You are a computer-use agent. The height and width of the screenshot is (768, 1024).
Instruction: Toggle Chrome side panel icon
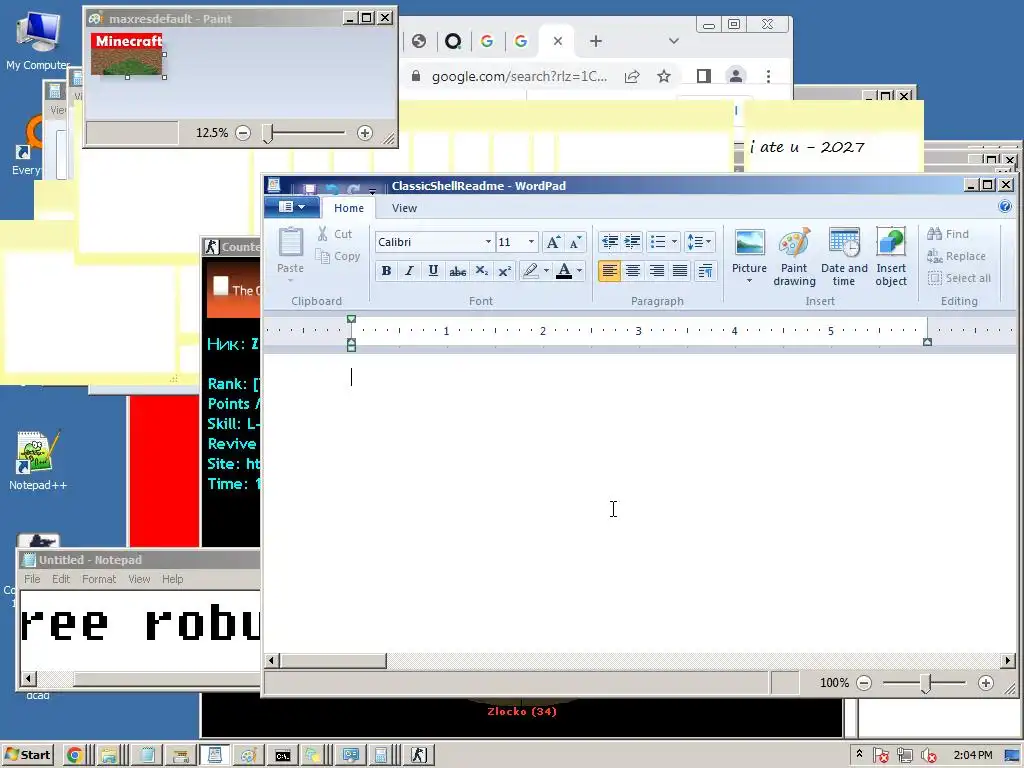point(703,76)
